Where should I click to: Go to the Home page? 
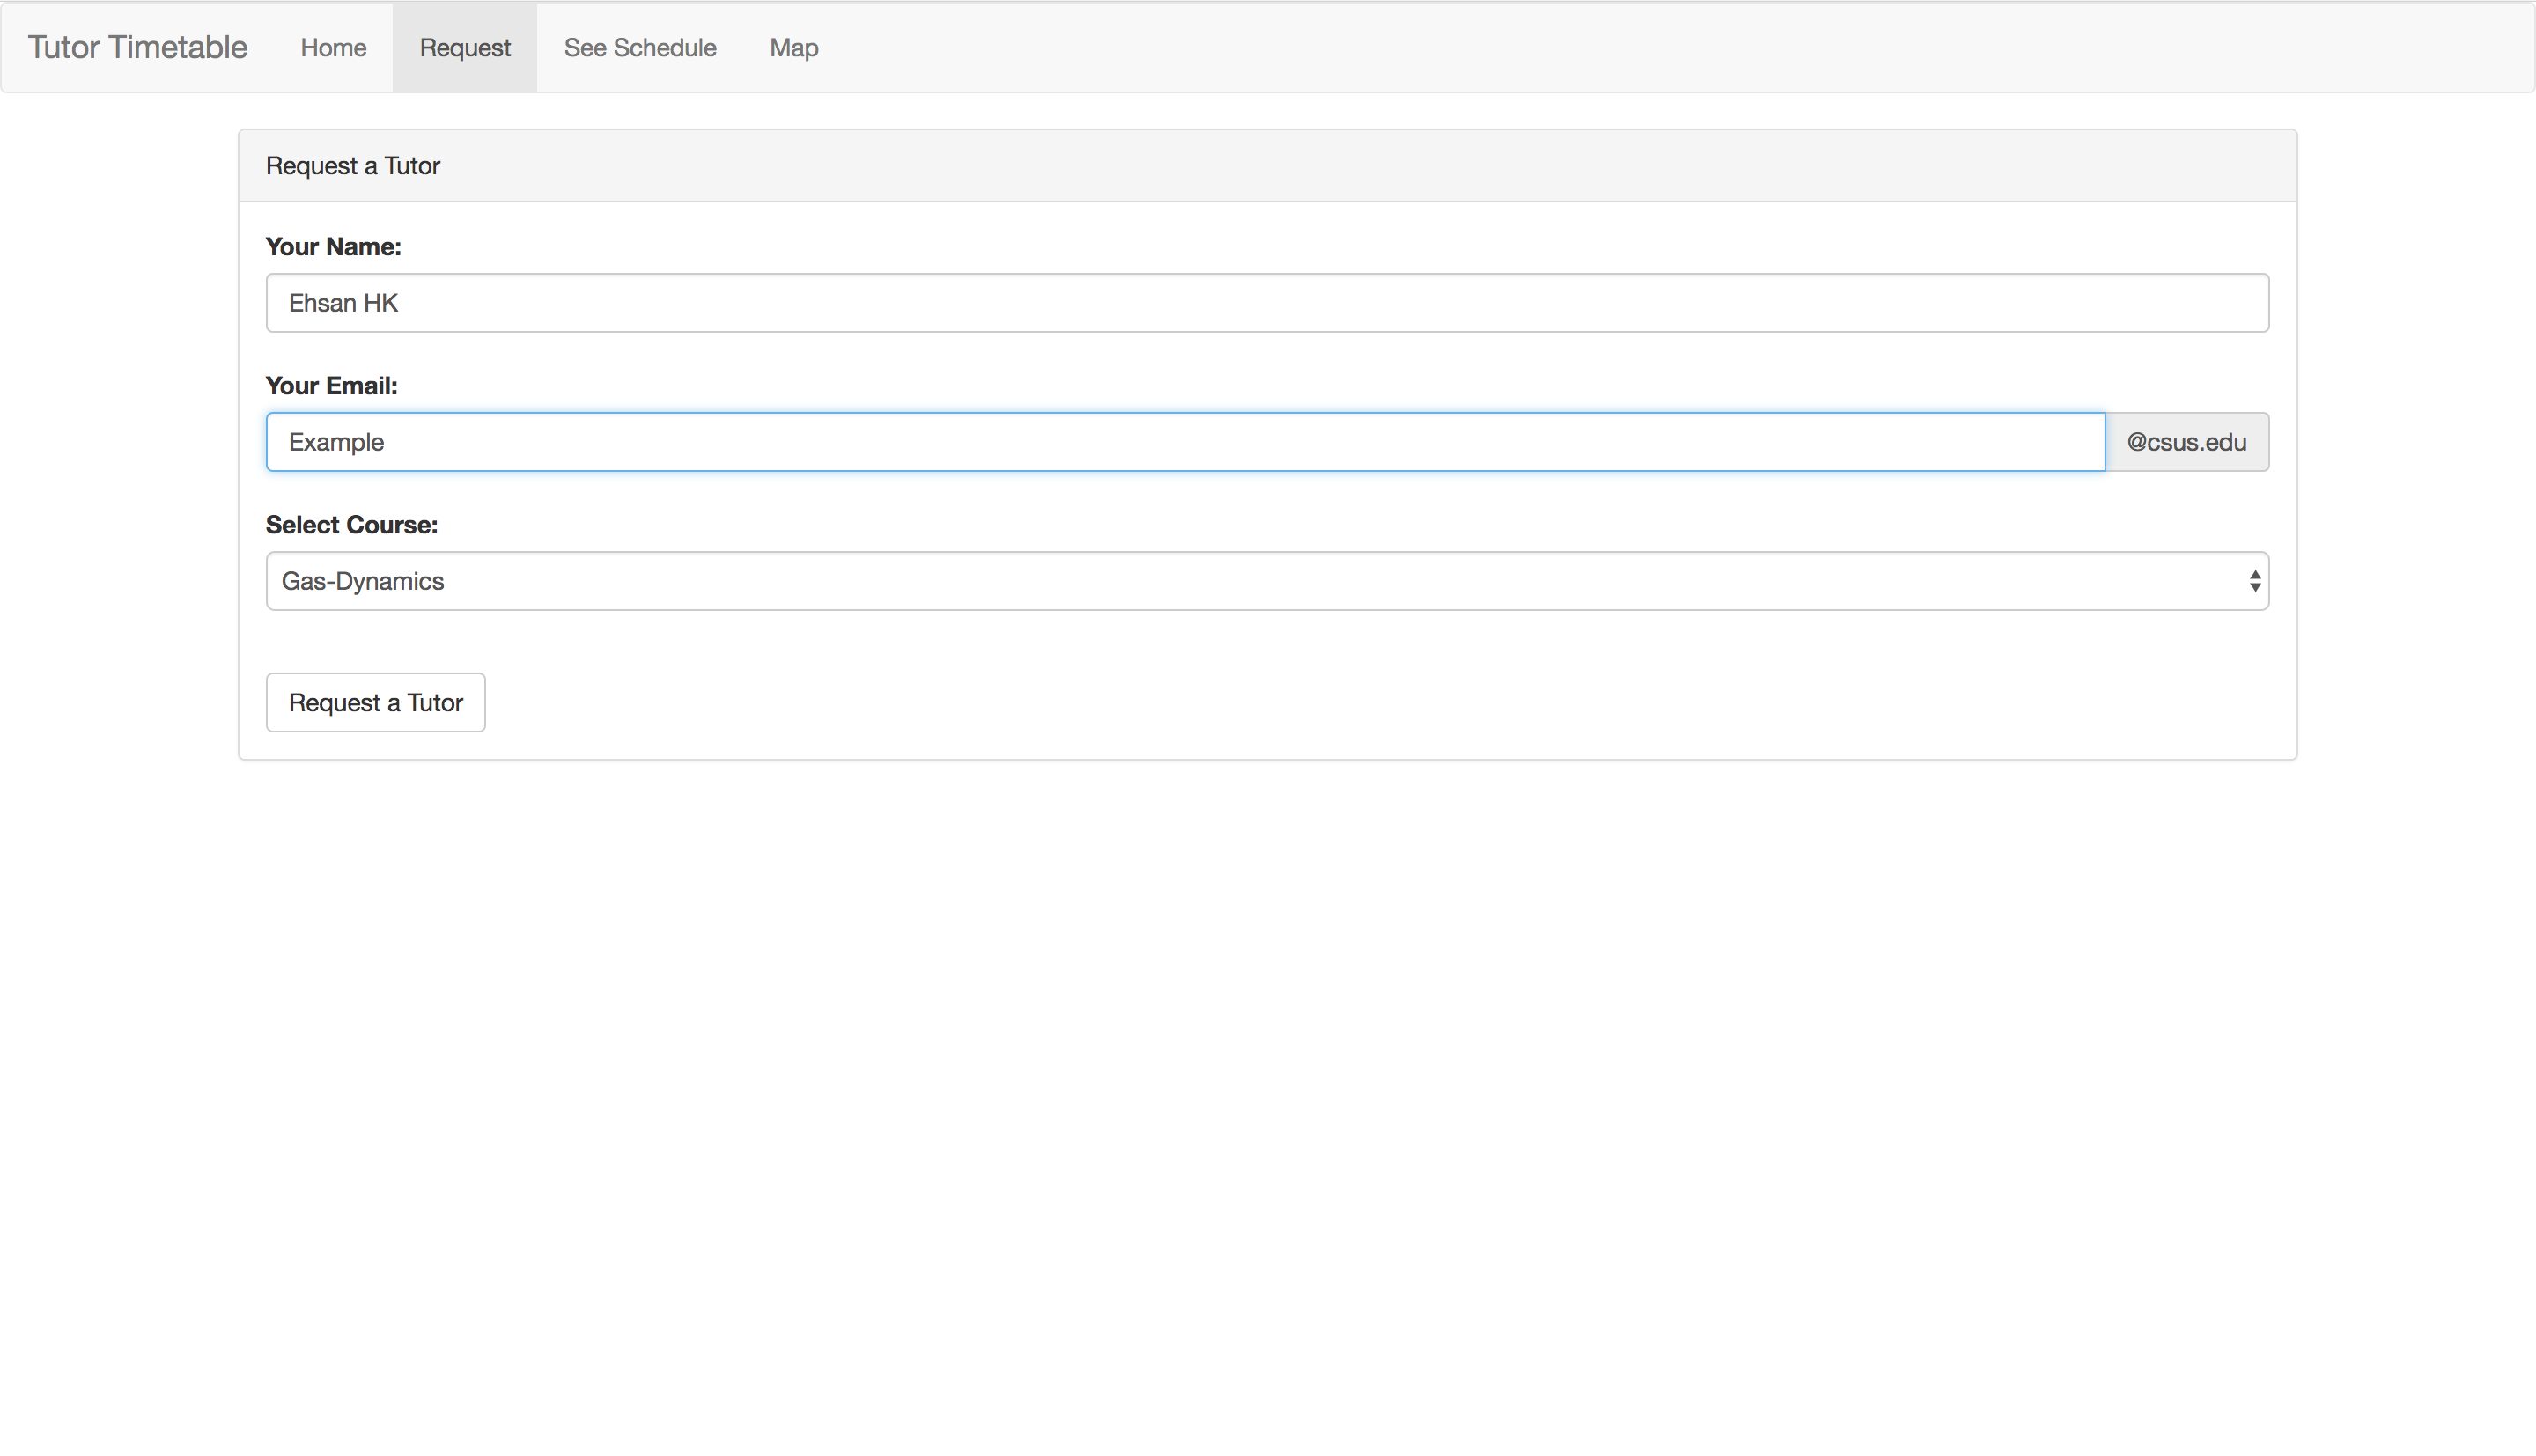[333, 47]
